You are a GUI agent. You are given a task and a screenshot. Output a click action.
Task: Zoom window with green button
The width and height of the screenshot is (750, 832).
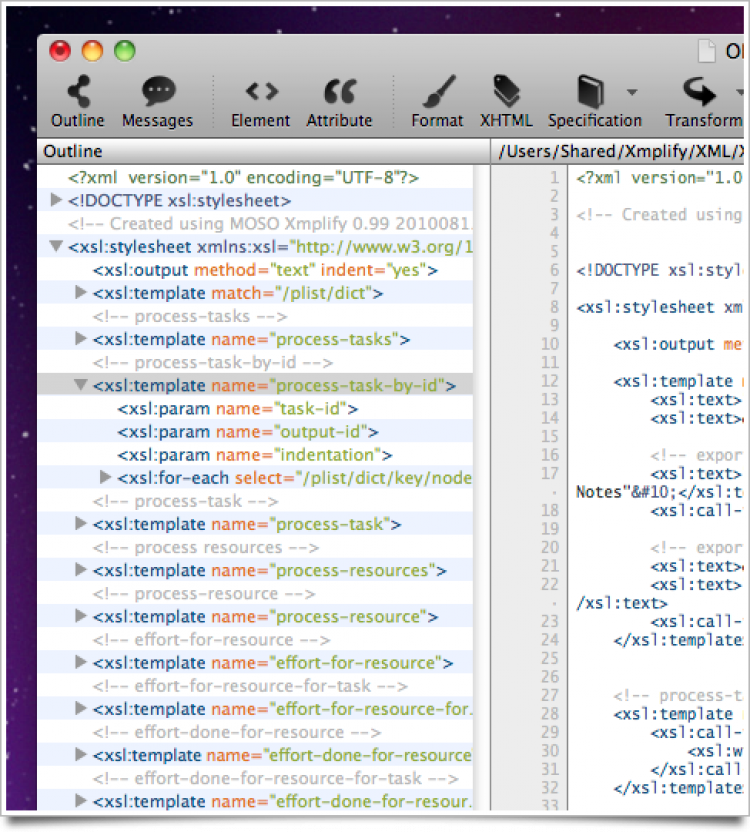pos(125,51)
